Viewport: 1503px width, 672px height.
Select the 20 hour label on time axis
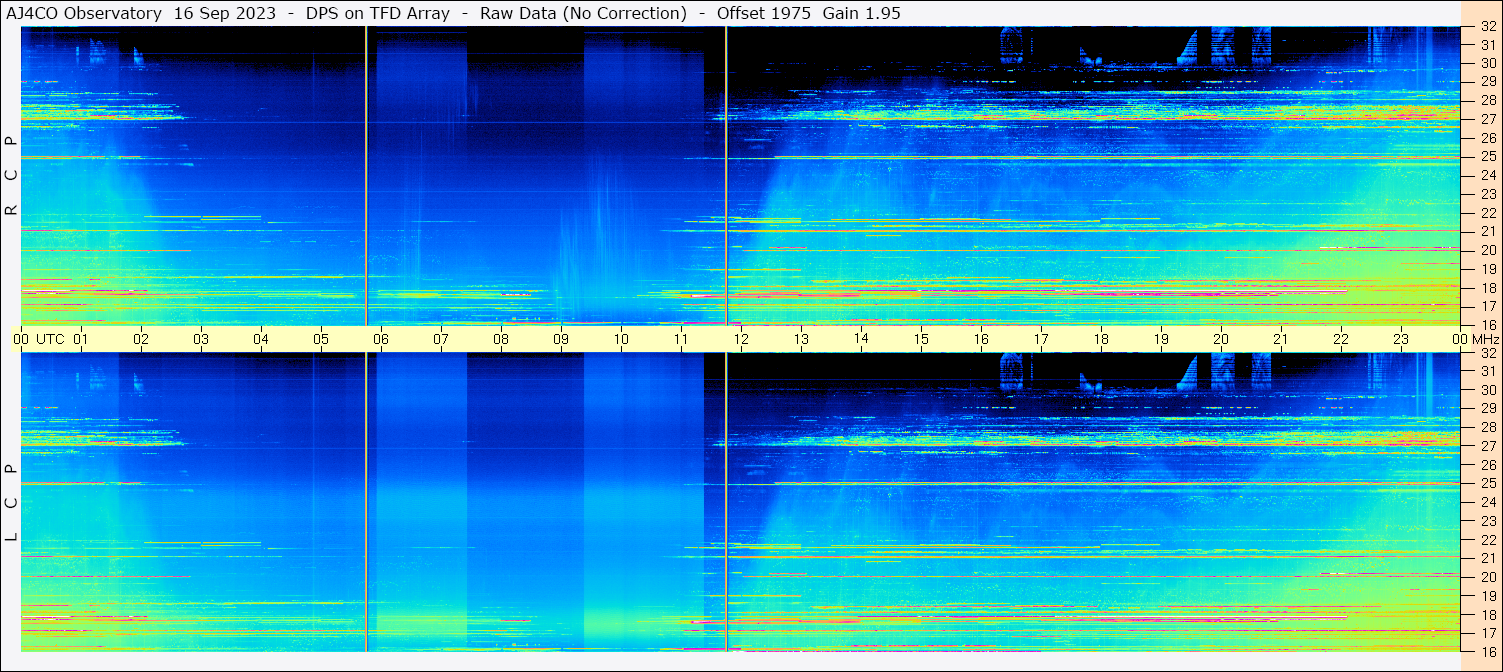1221,339
